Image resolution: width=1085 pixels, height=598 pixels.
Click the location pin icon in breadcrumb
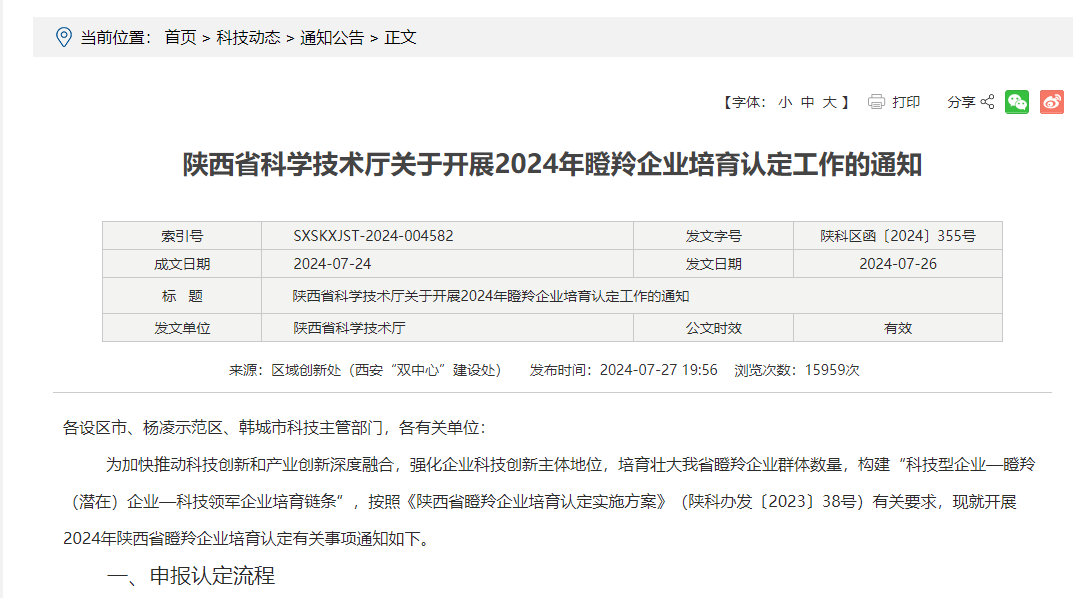click(63, 37)
